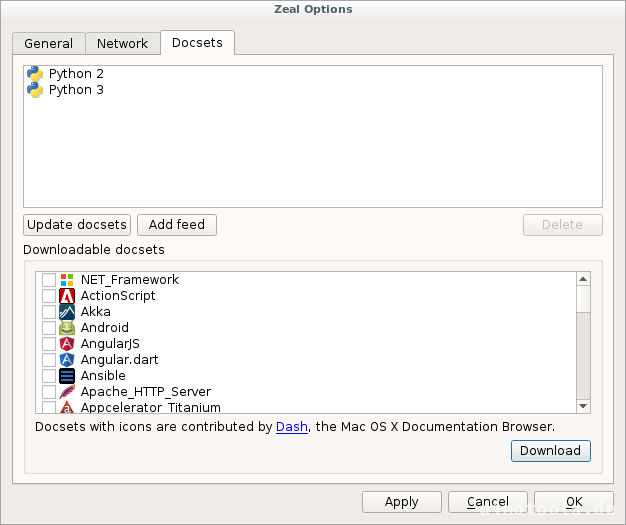Click the Android robot icon
The height and width of the screenshot is (525, 626).
67,328
